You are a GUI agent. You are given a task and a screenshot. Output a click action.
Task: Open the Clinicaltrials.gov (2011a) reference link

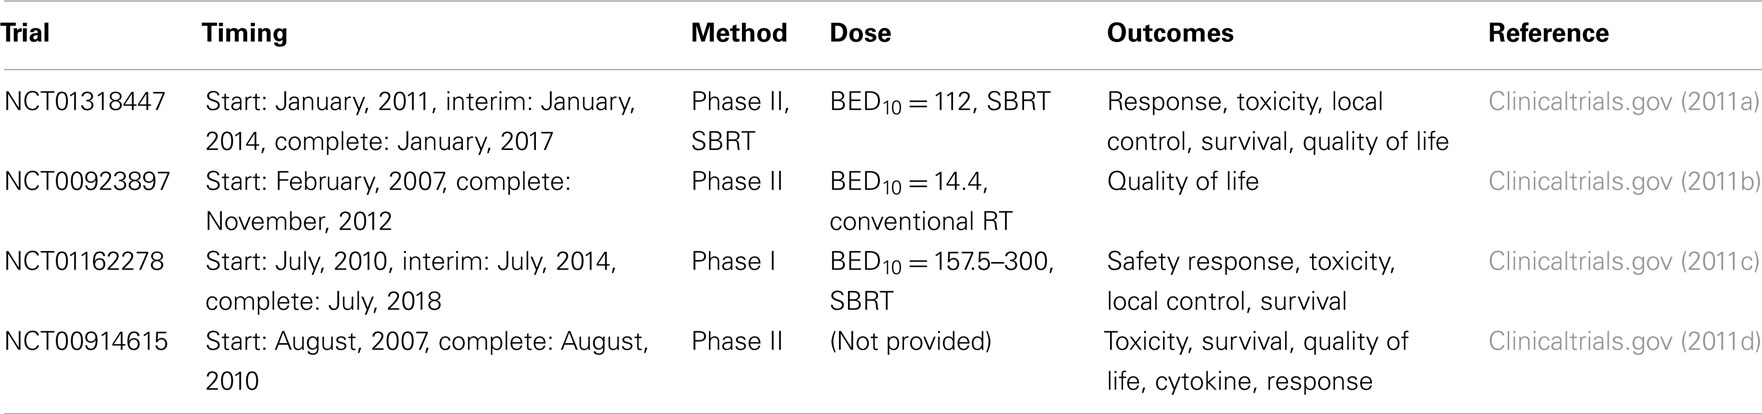coord(1623,102)
